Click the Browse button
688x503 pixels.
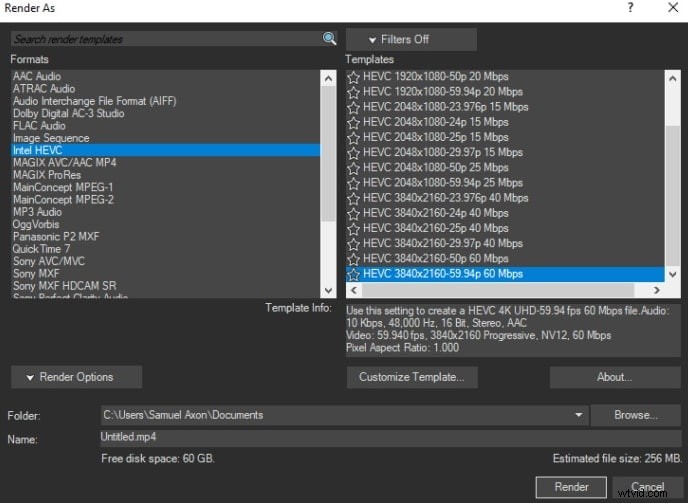636,415
